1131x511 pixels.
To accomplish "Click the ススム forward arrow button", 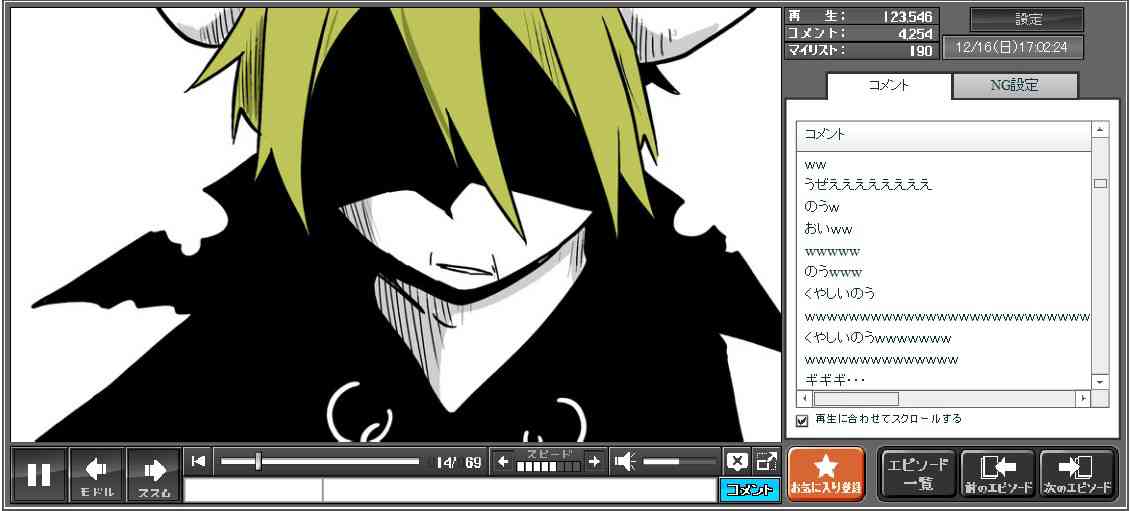I will pos(154,474).
